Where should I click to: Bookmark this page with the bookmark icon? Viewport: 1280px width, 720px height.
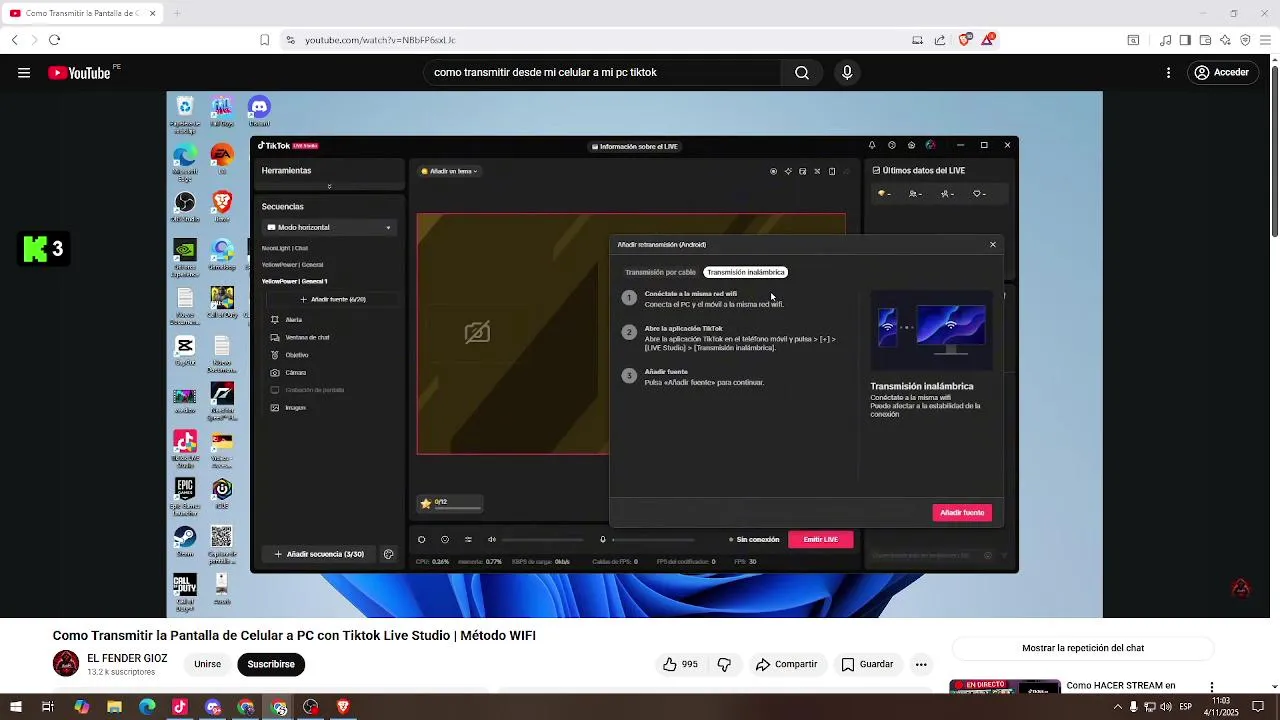pyautogui.click(x=264, y=40)
